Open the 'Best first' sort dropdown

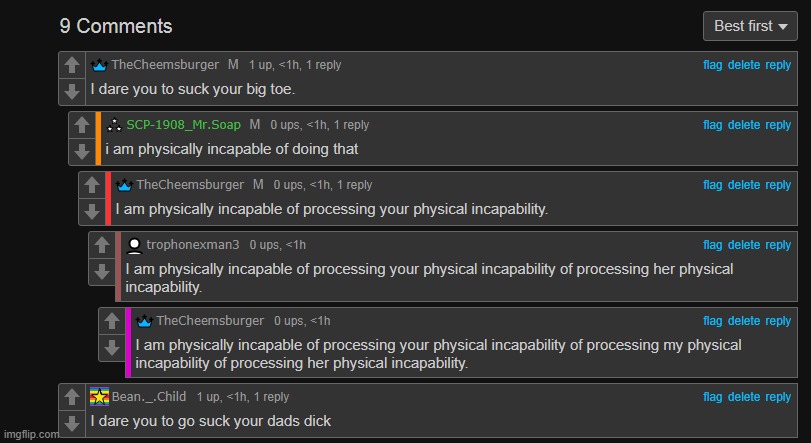pyautogui.click(x=749, y=26)
